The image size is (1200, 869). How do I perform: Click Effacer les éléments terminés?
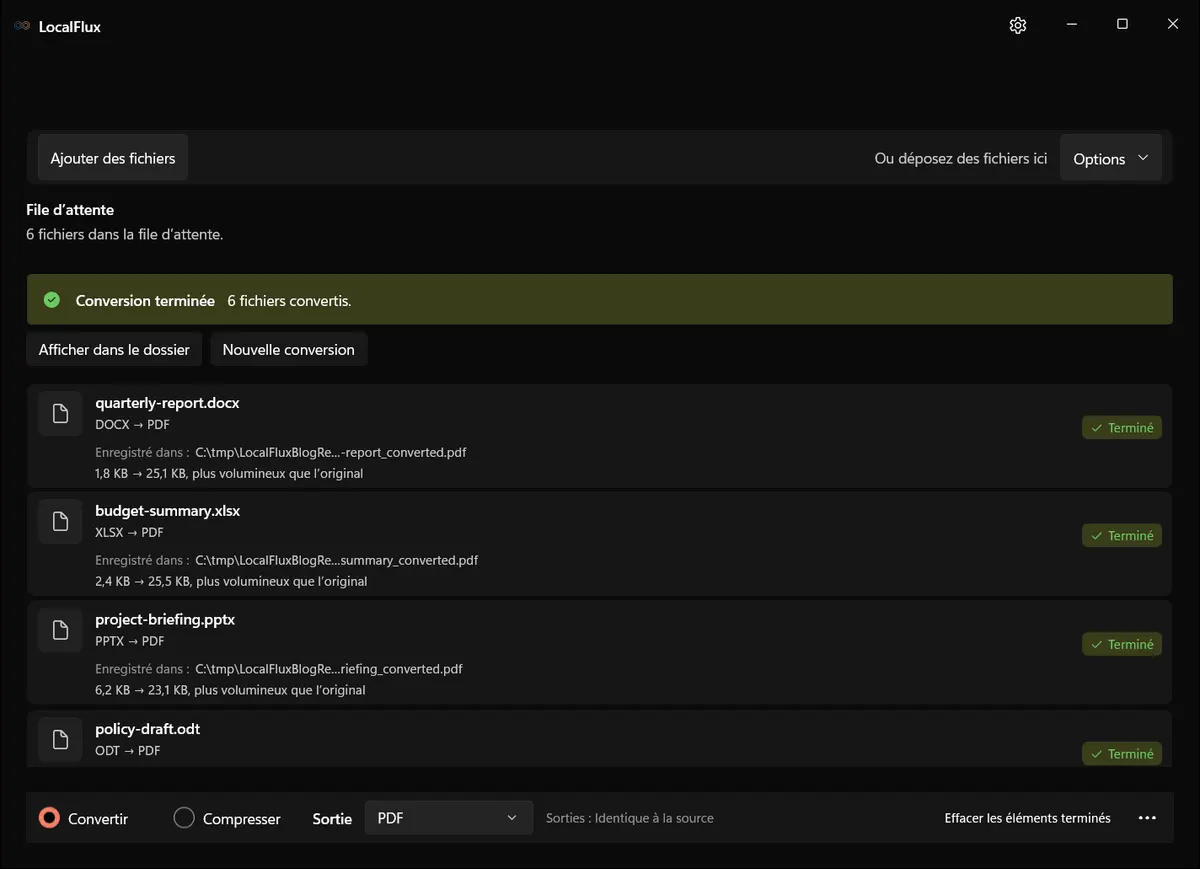[1027, 818]
